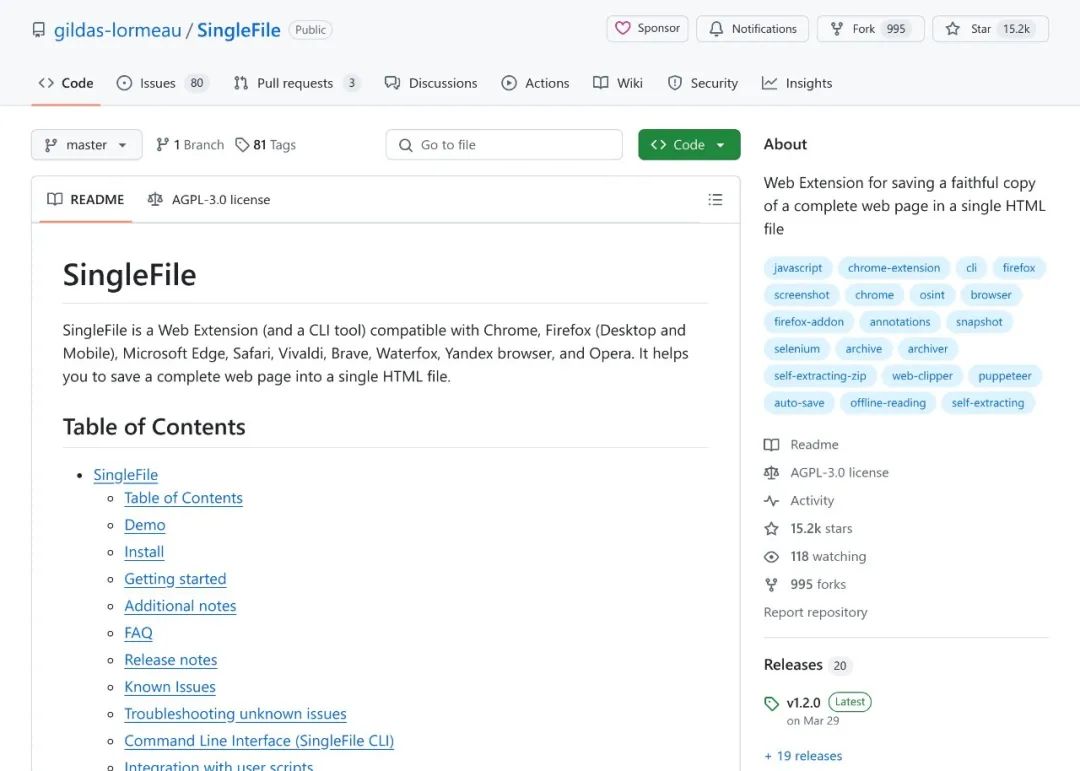The width and height of the screenshot is (1080, 771).
Task: Click the repository book icon beside gildas-lormeau
Action: point(39,30)
